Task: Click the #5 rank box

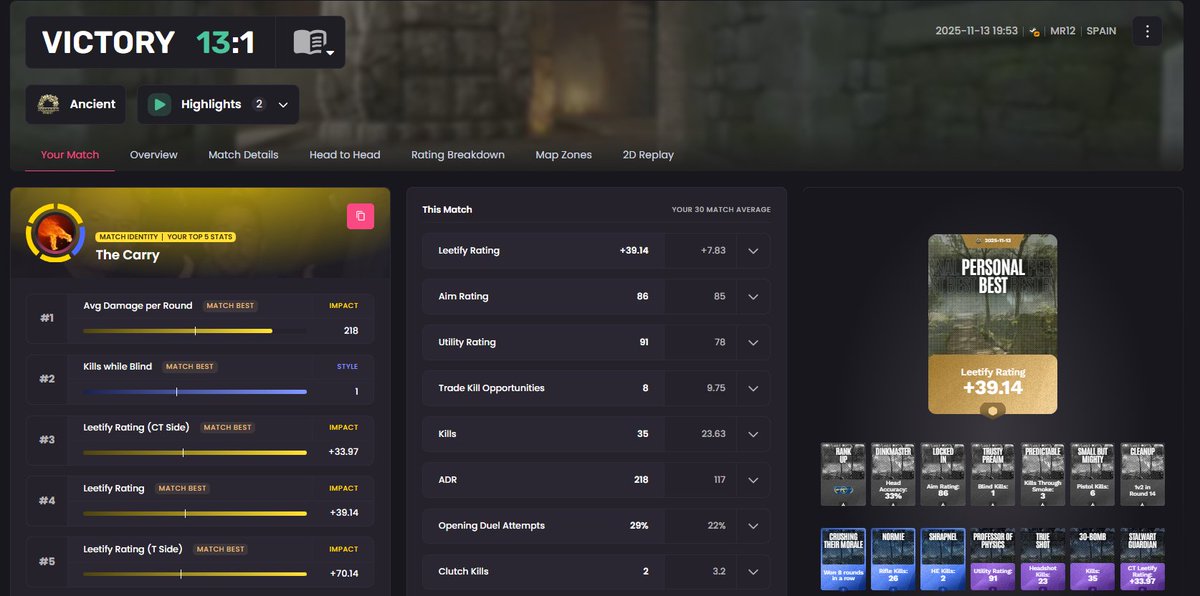Action: (49, 562)
